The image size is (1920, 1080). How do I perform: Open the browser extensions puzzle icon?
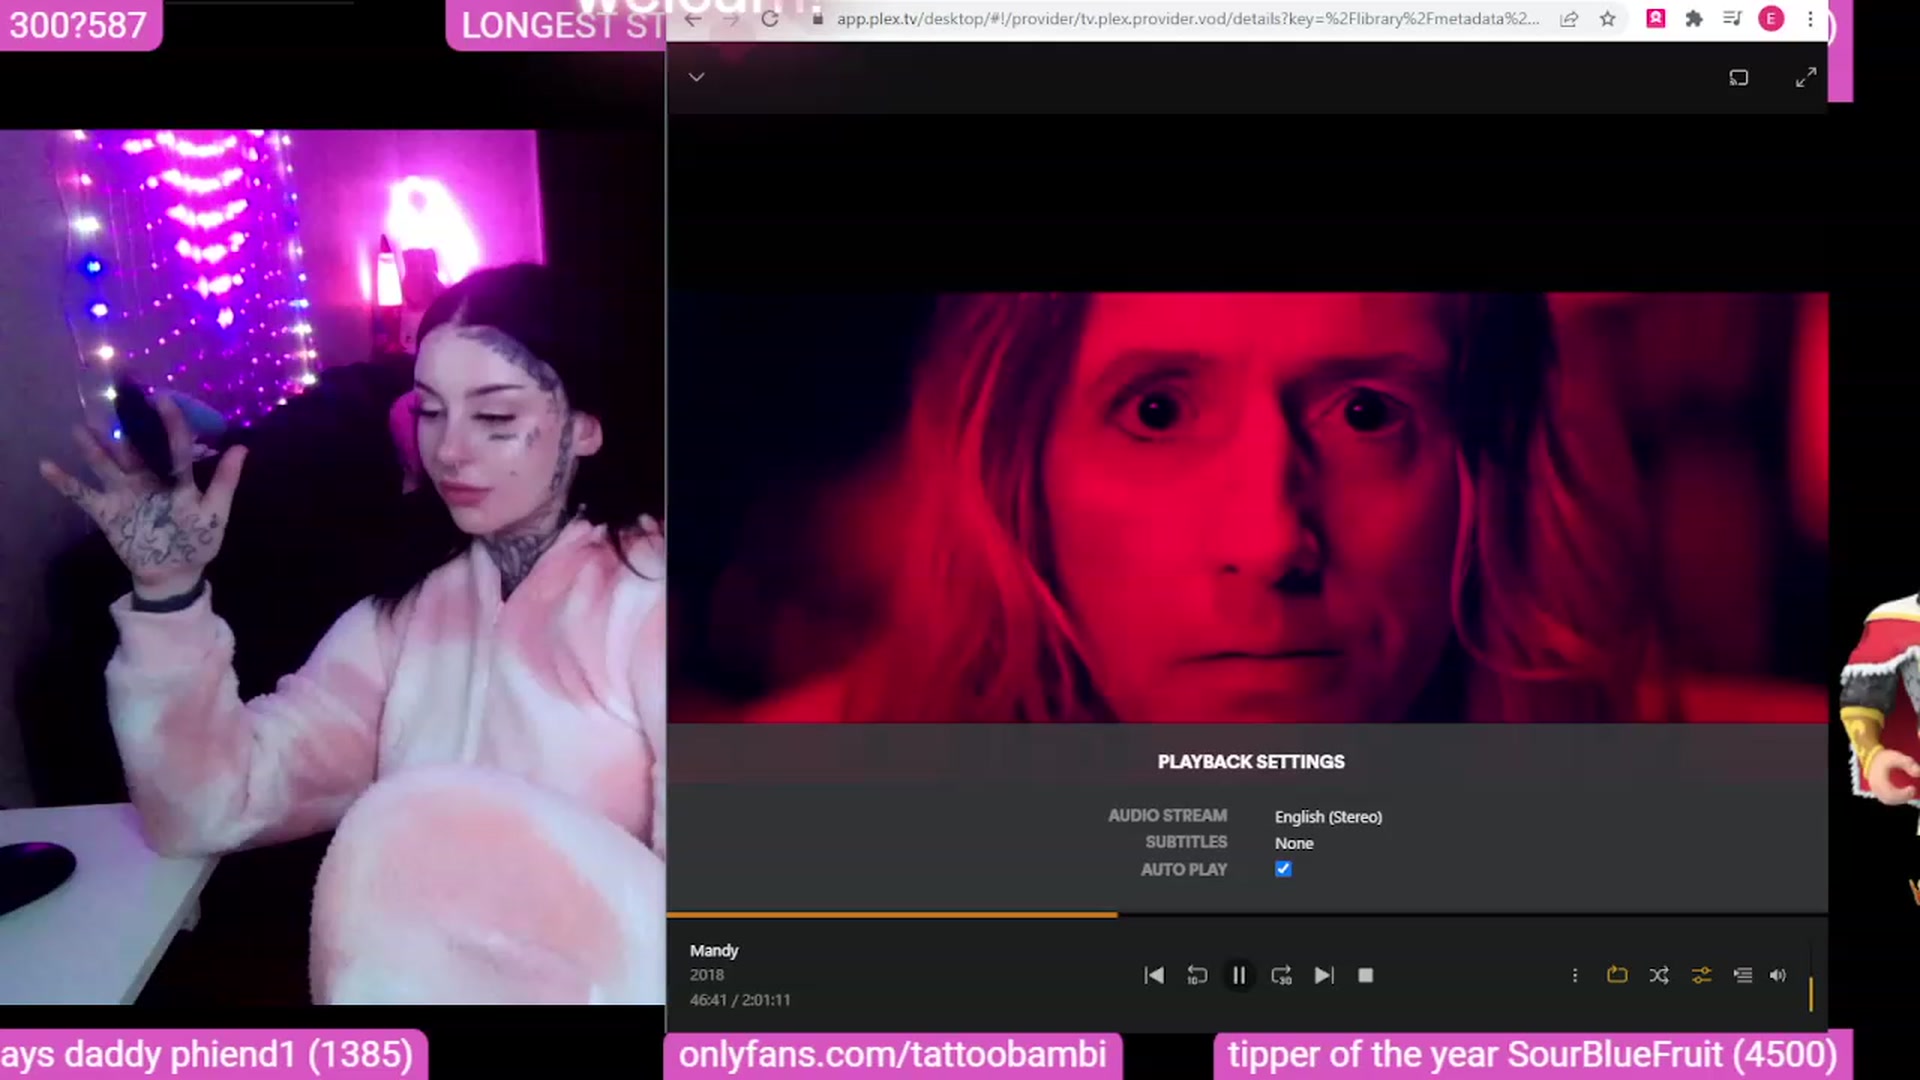pyautogui.click(x=1694, y=18)
